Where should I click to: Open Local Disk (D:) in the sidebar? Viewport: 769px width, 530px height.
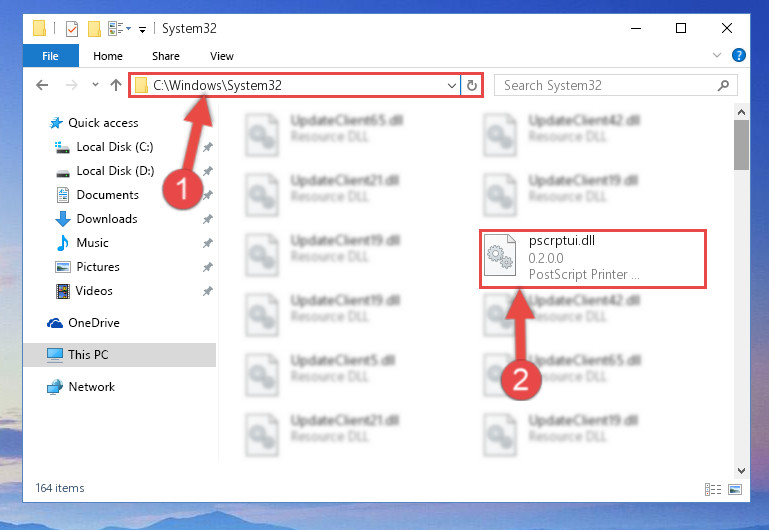(x=115, y=171)
